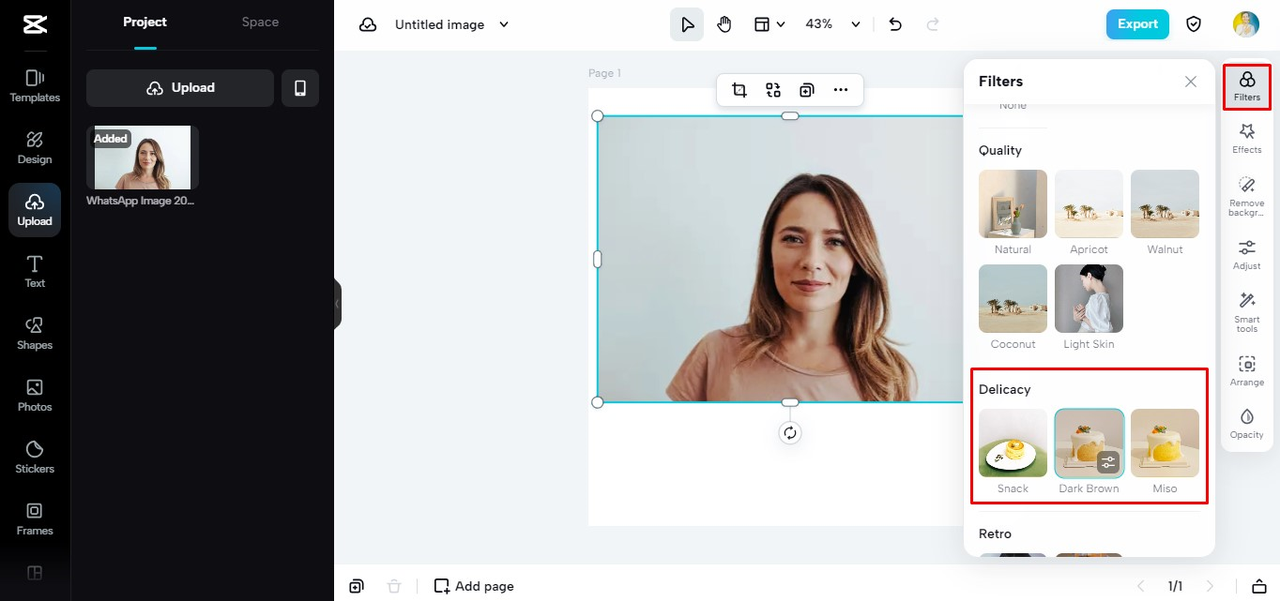Close the Filters panel
Image resolution: width=1280 pixels, height=601 pixels.
pyautogui.click(x=1190, y=82)
